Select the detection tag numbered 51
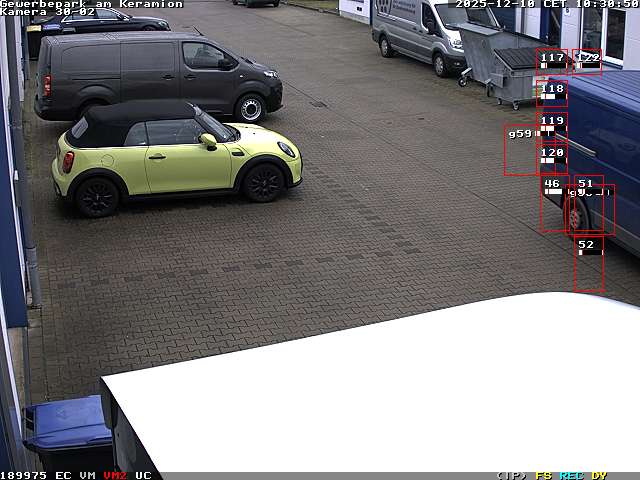This screenshot has height=480, width=640. click(585, 184)
